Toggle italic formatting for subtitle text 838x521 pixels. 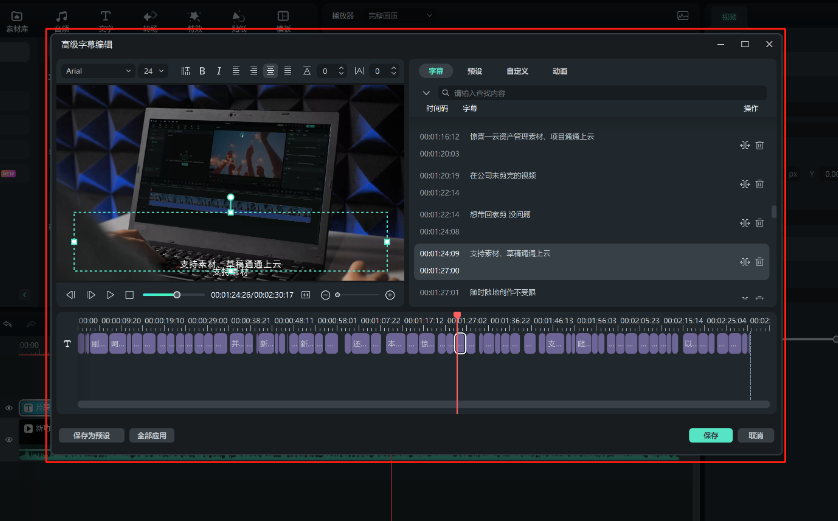click(219, 71)
